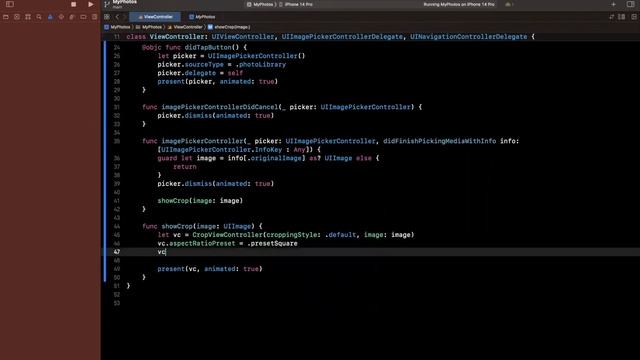Image resolution: width=640 pixels, height=360 pixels.
Task: Toggle the inspectors panel
Action: 631,4
